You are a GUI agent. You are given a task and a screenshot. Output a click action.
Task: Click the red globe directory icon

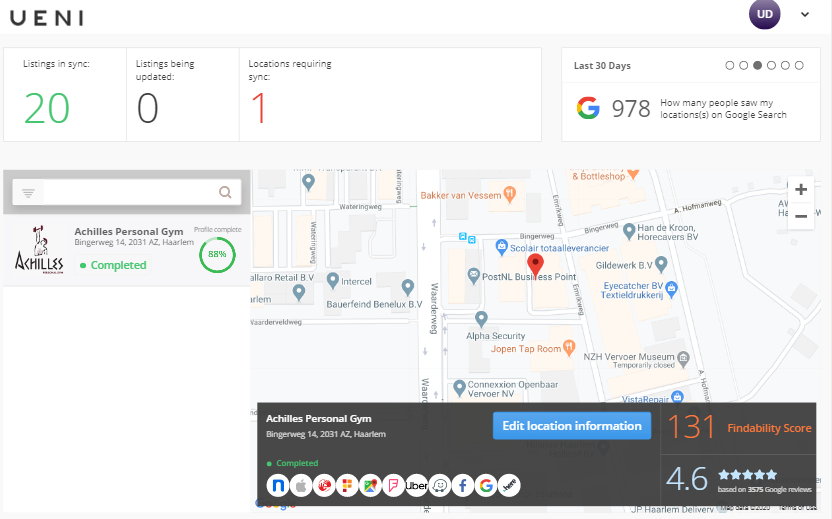324,485
